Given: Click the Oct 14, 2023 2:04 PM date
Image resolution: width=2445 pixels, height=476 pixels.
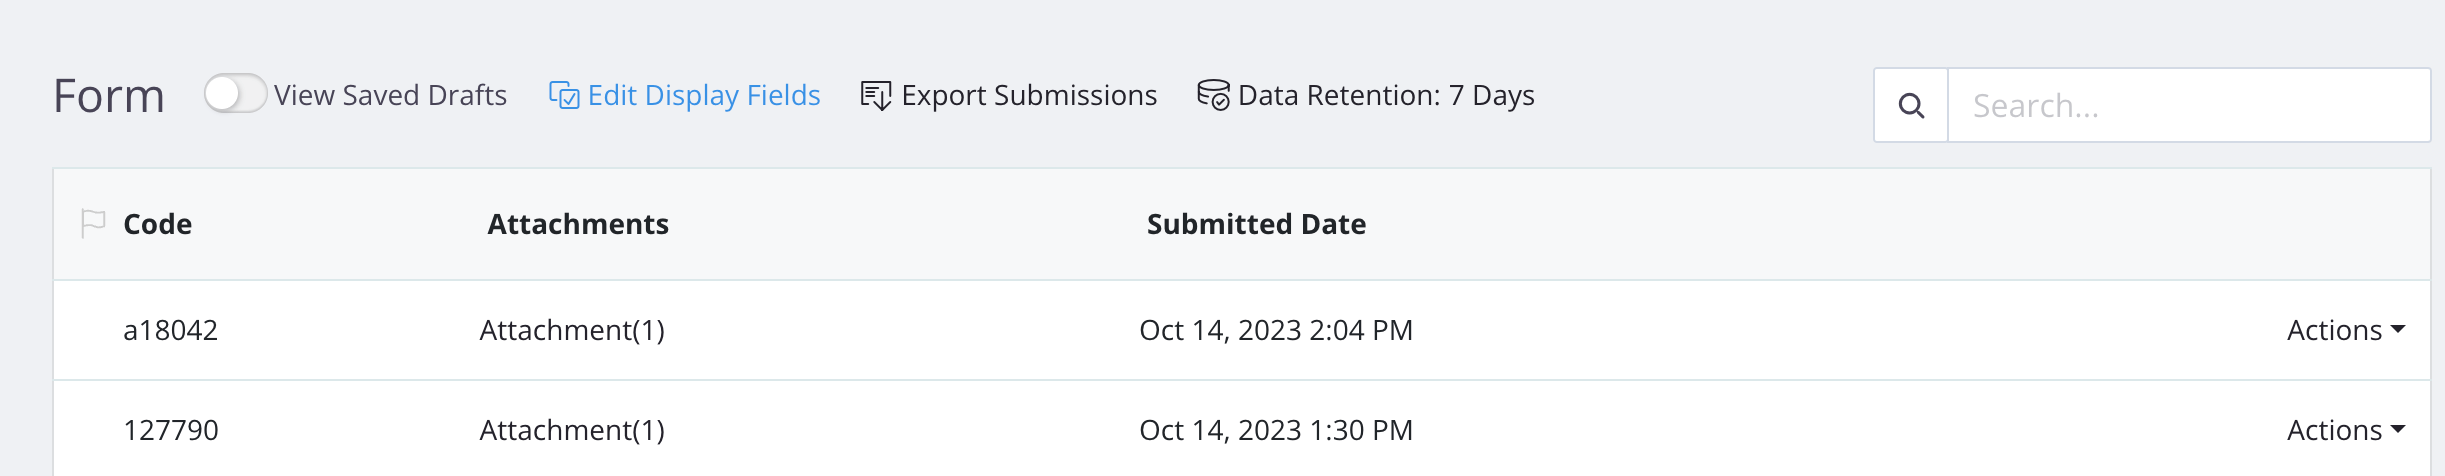Looking at the screenshot, I should click(1276, 330).
